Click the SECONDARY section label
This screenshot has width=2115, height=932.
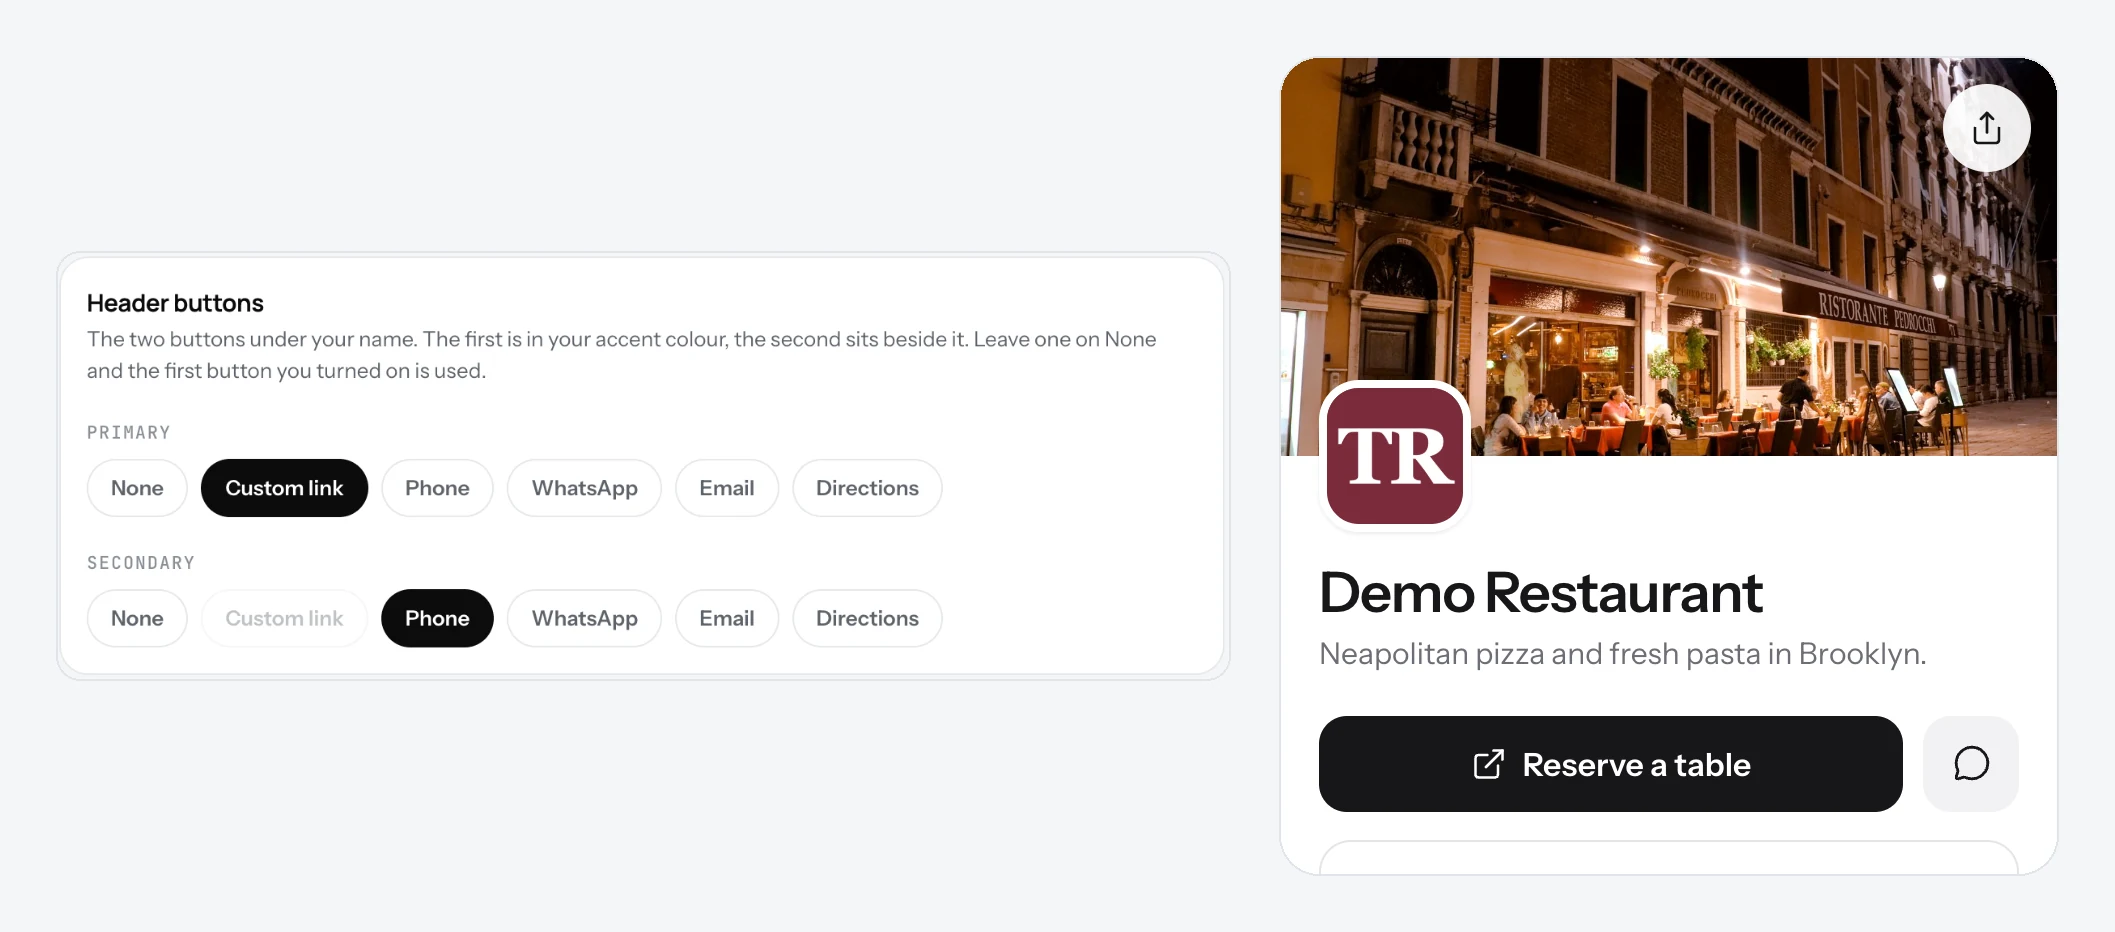141,563
